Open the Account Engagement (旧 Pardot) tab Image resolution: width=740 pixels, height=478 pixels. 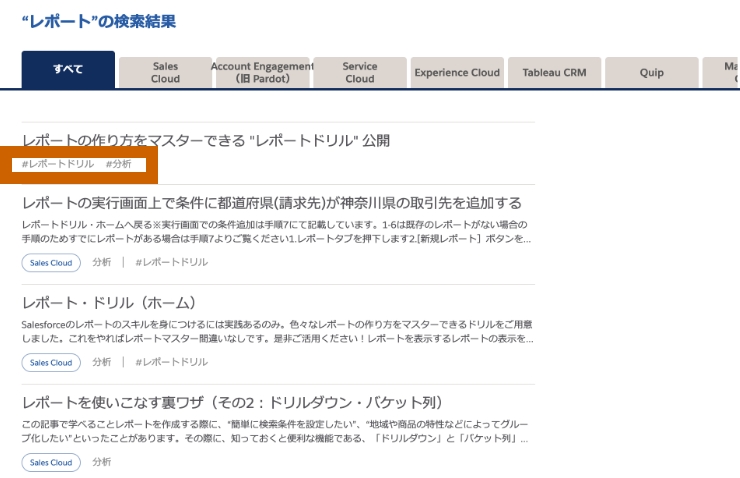pyautogui.click(x=262, y=72)
